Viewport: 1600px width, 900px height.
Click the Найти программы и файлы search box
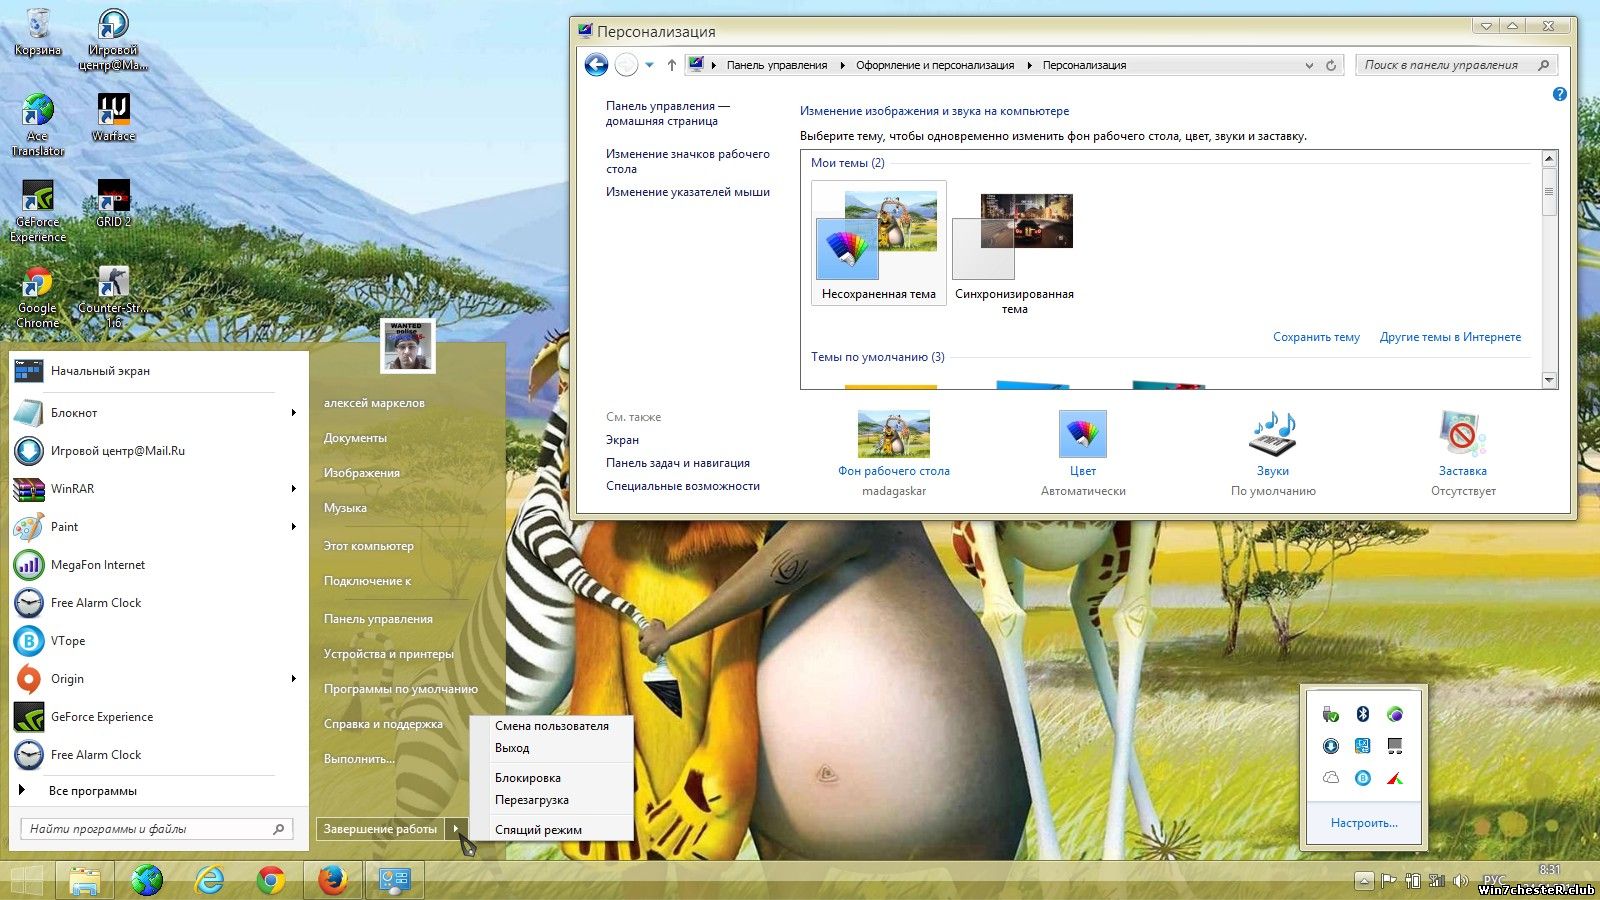click(157, 828)
